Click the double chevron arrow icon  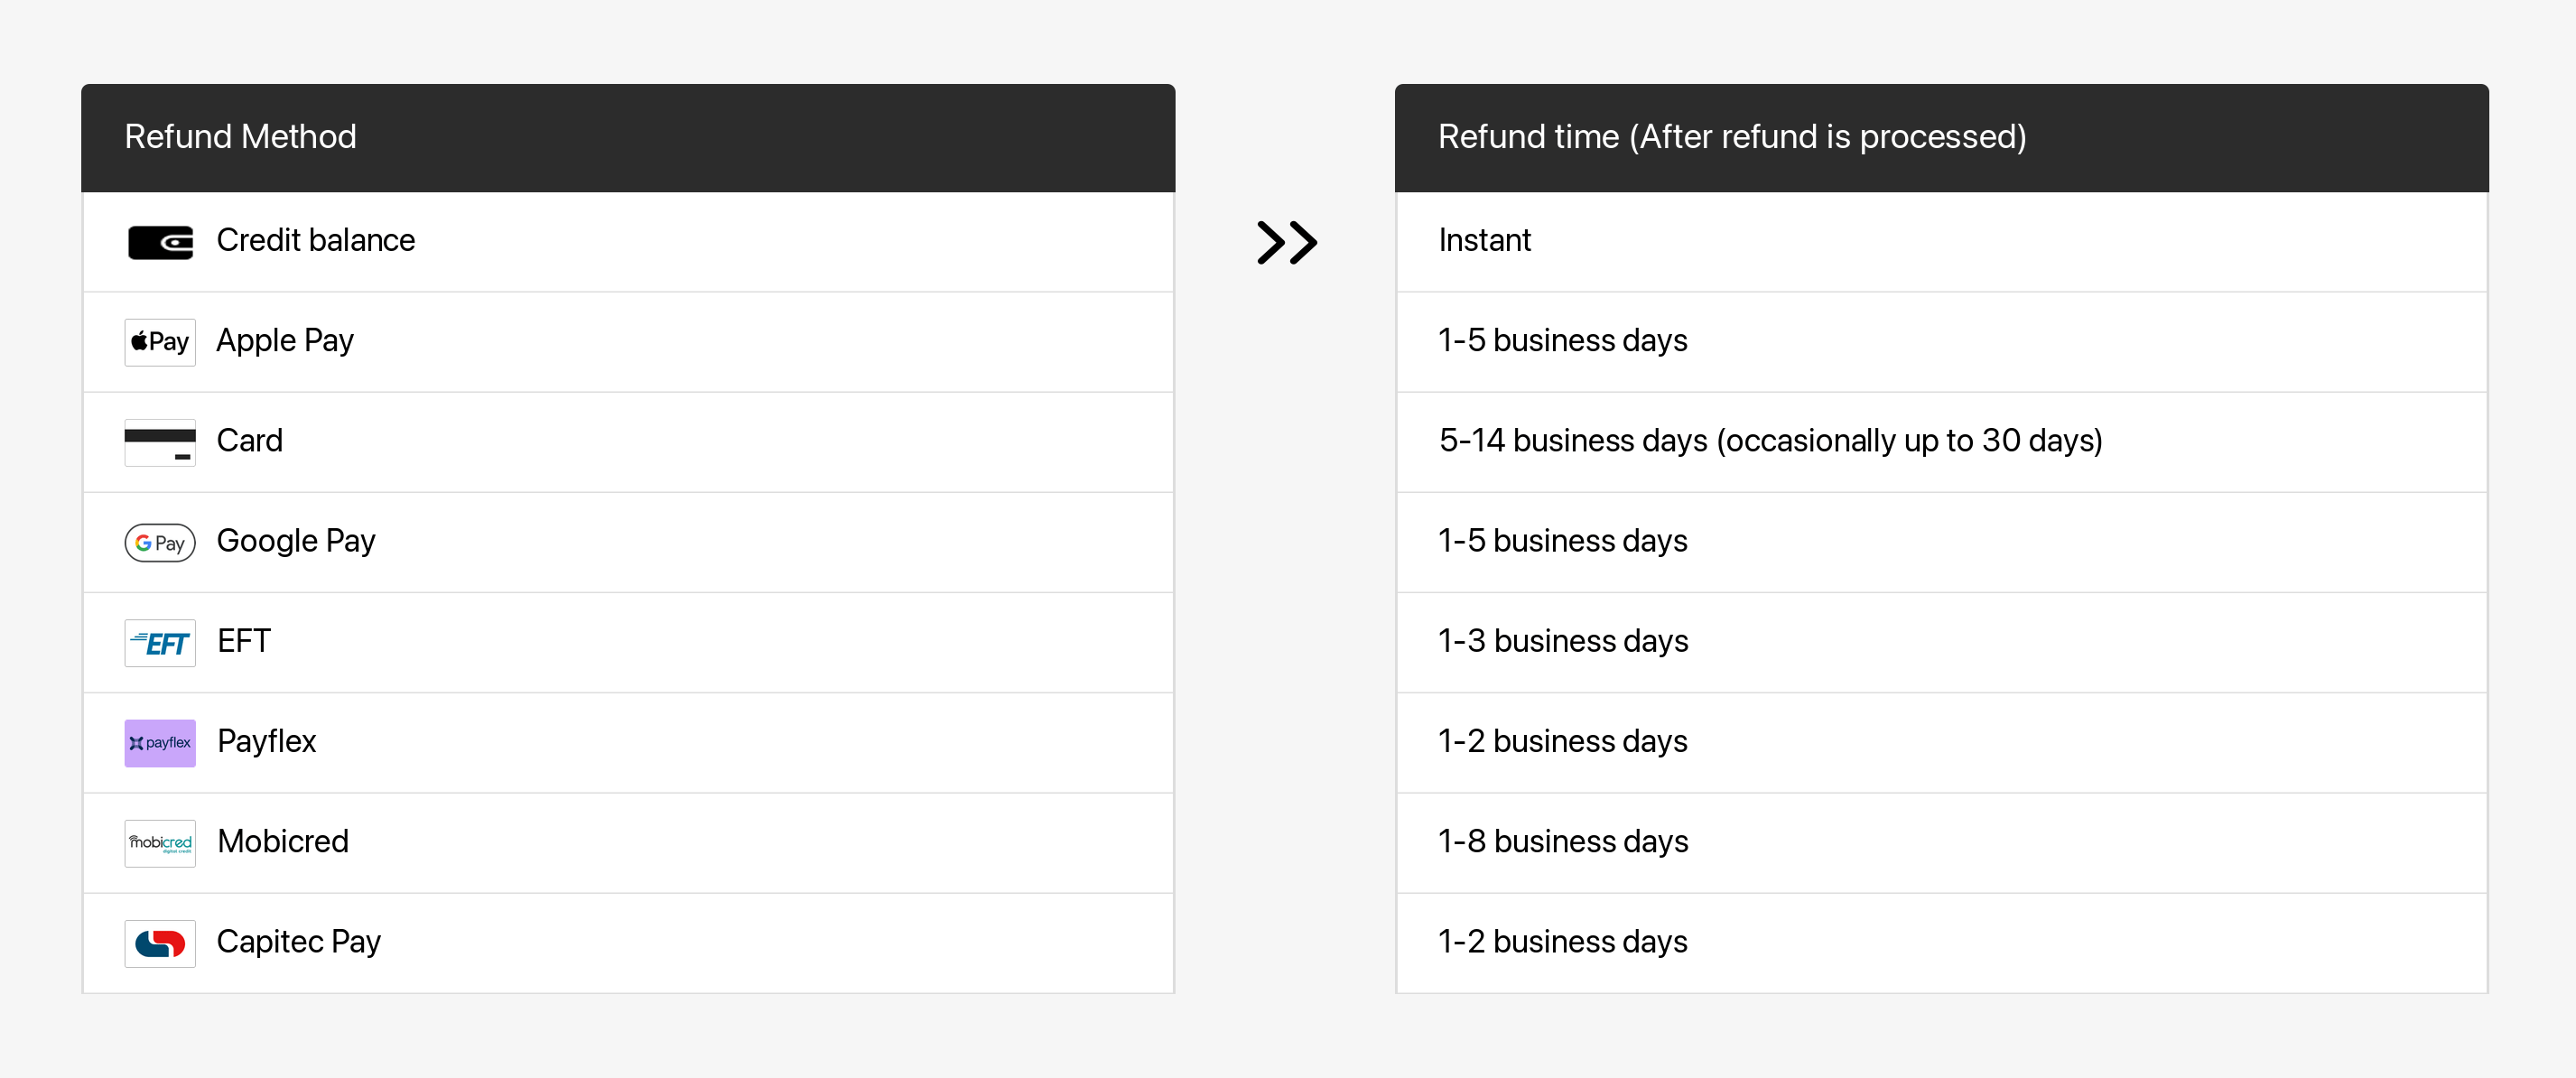pyautogui.click(x=1286, y=242)
